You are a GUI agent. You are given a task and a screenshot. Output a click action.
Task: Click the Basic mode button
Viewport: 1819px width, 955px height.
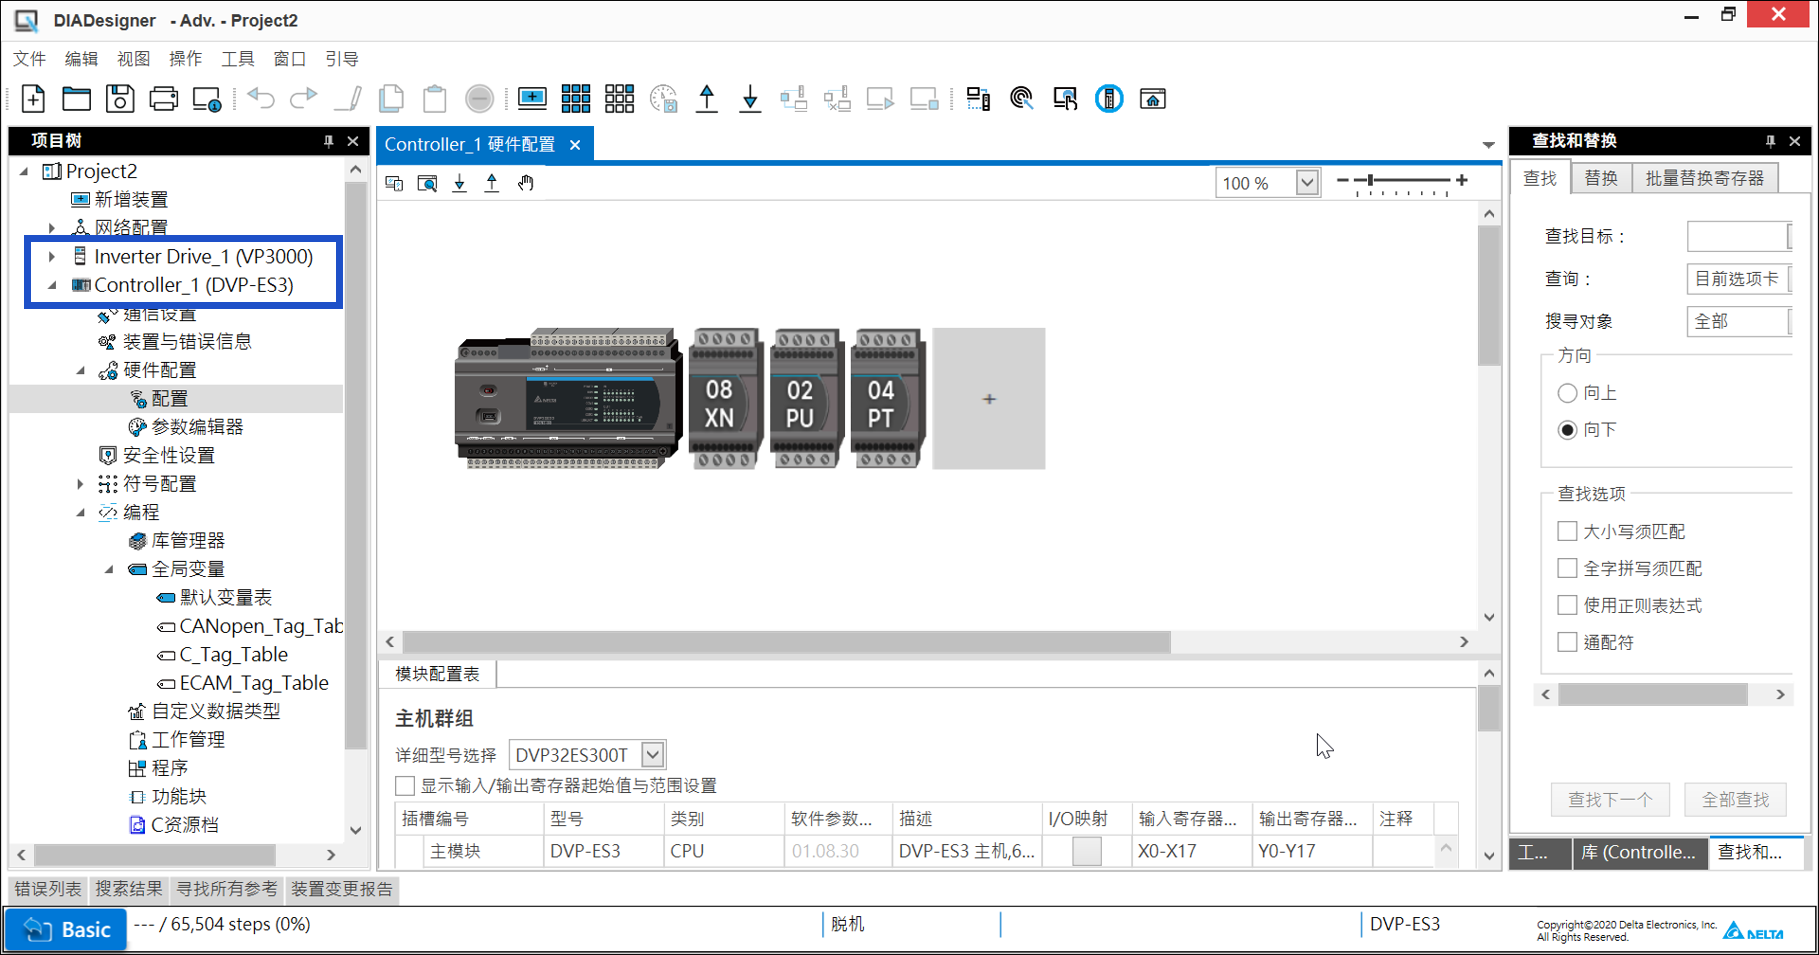click(67, 929)
